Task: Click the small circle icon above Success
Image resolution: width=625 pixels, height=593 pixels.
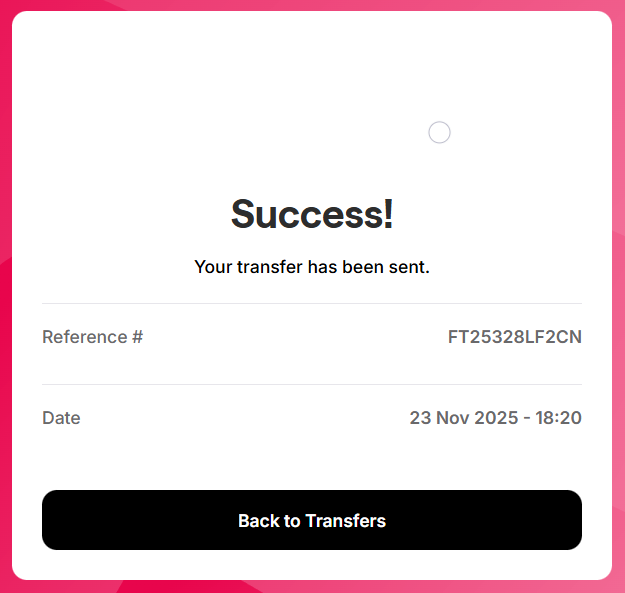Action: click(439, 132)
